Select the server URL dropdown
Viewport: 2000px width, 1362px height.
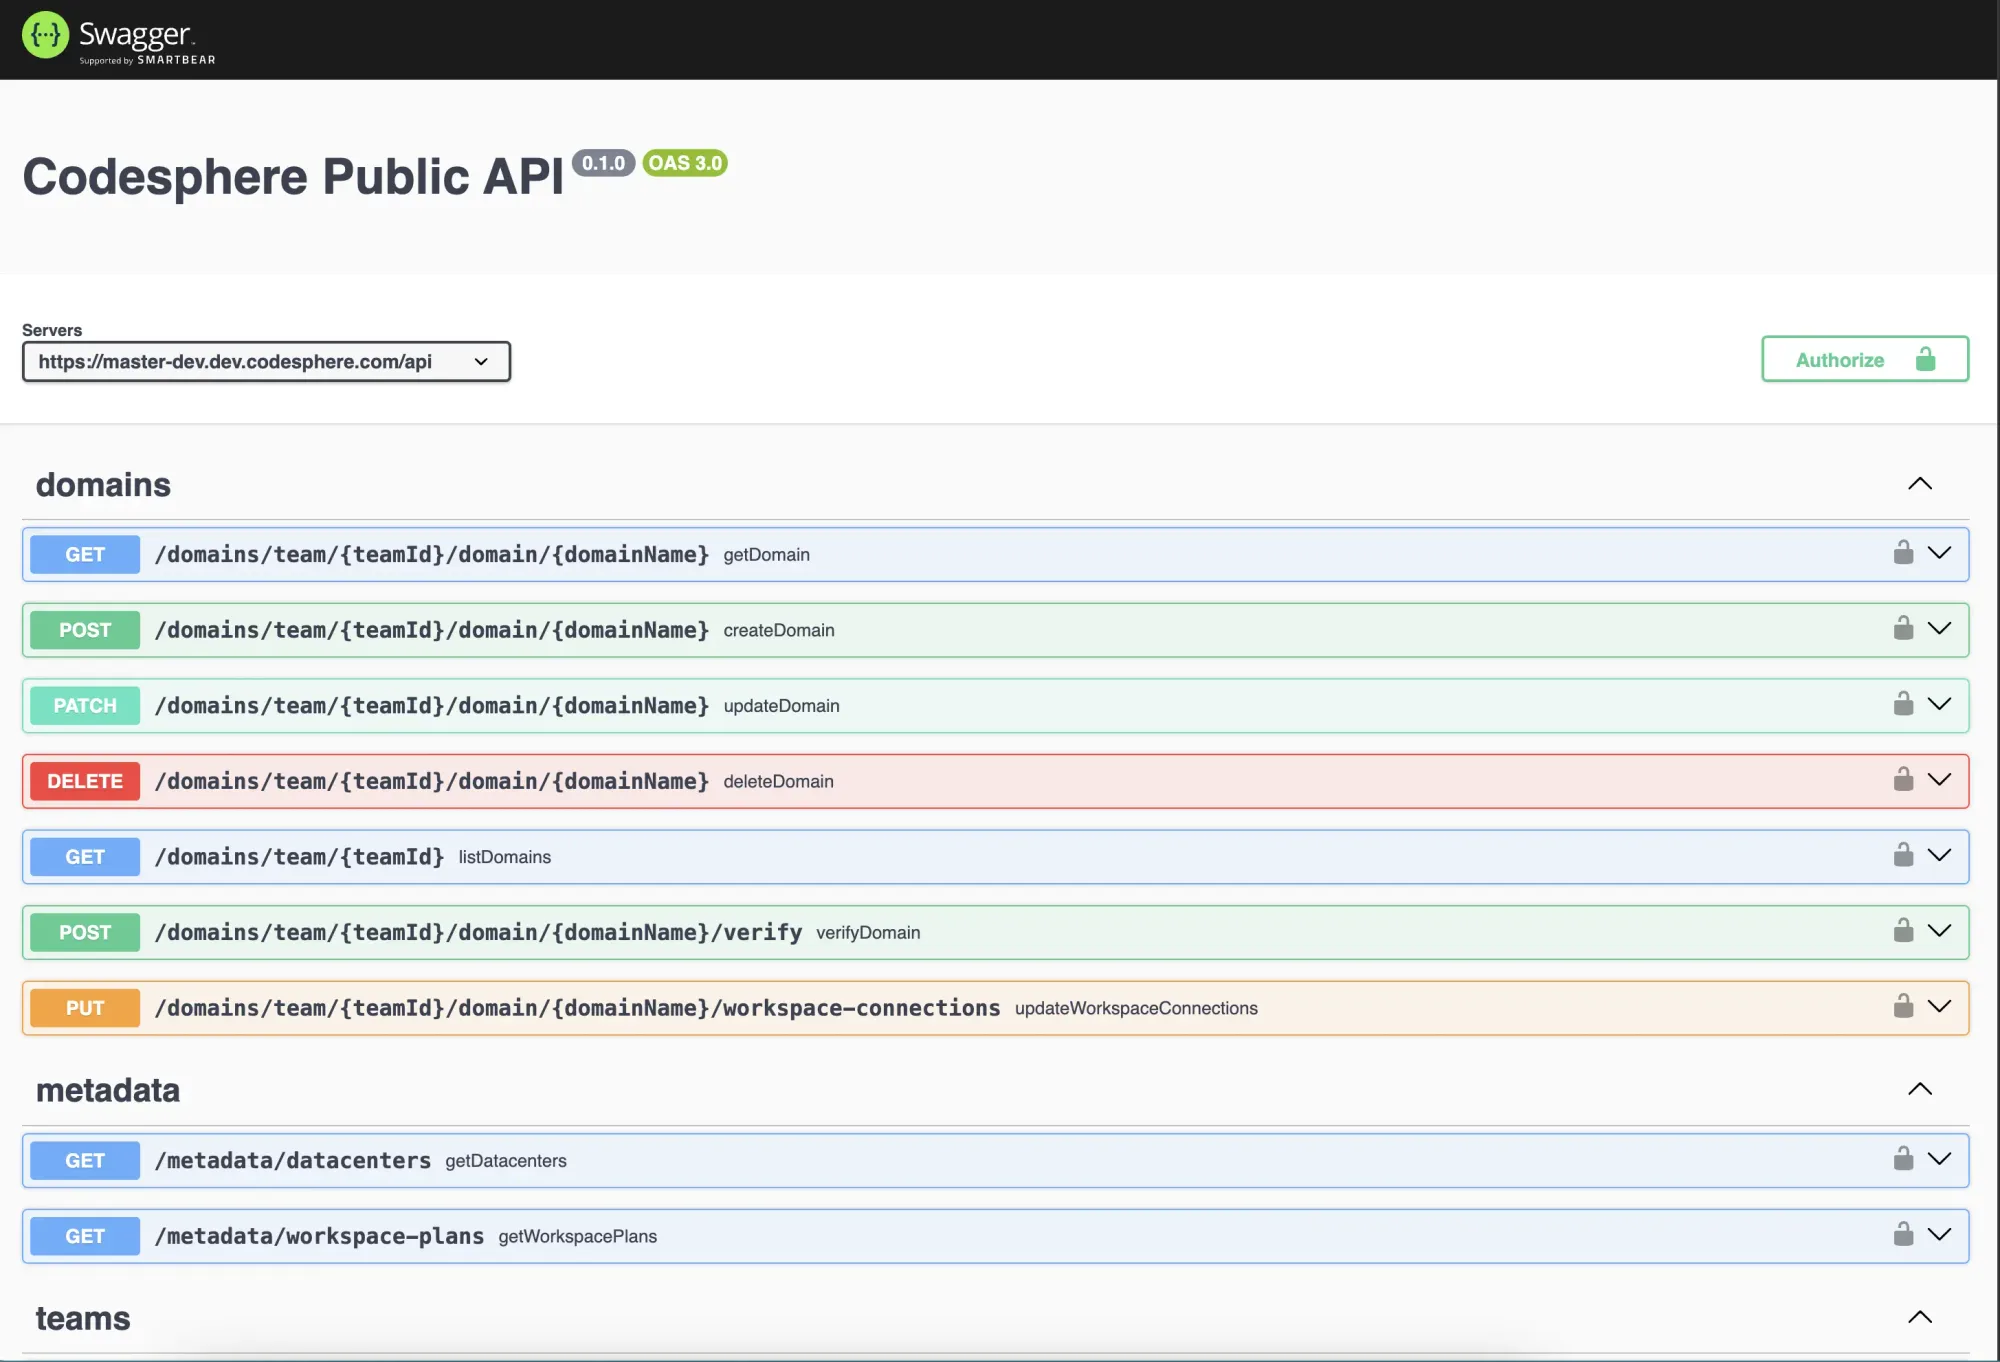pyautogui.click(x=266, y=360)
